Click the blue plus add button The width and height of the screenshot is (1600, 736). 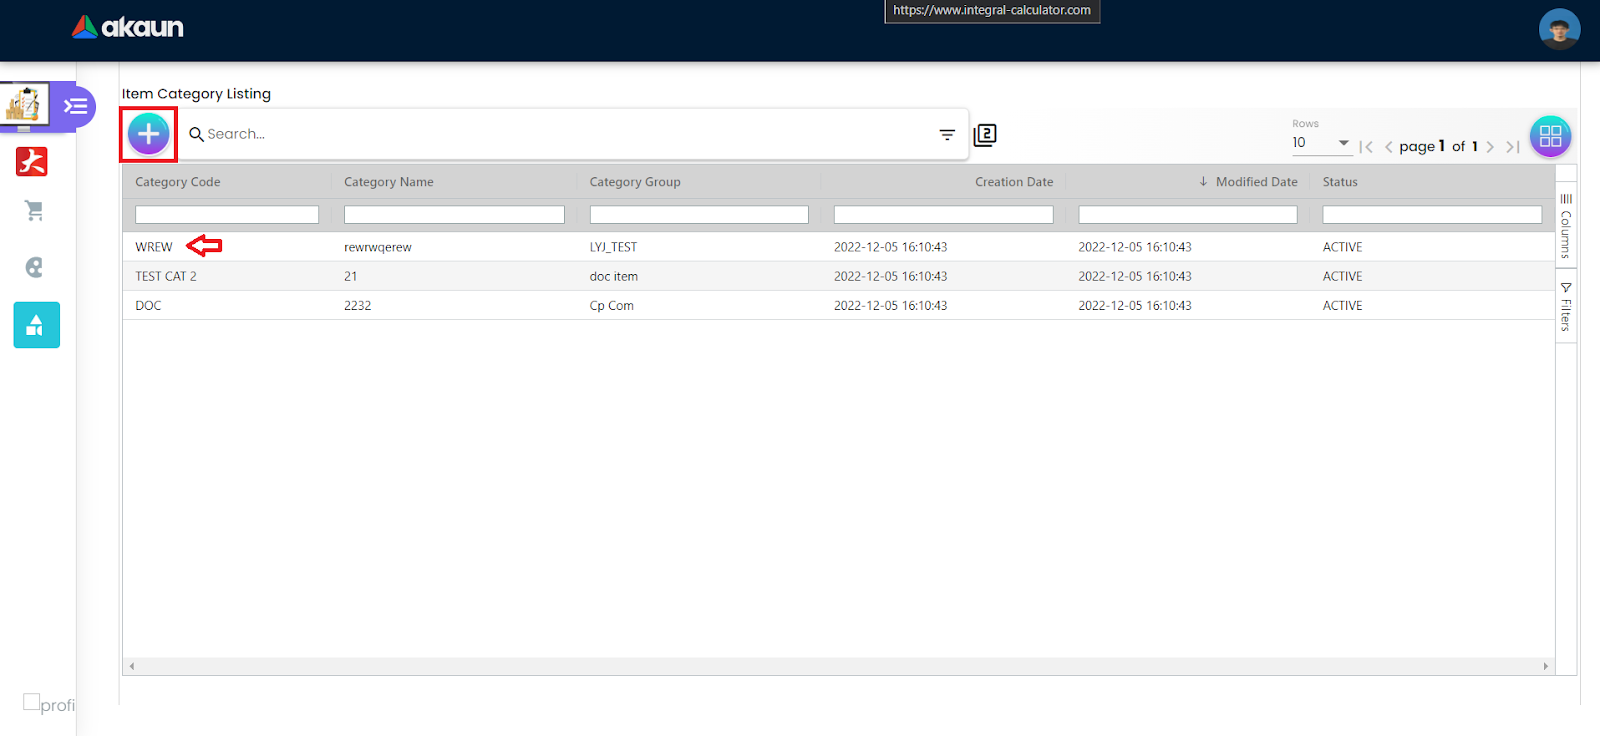tap(148, 134)
